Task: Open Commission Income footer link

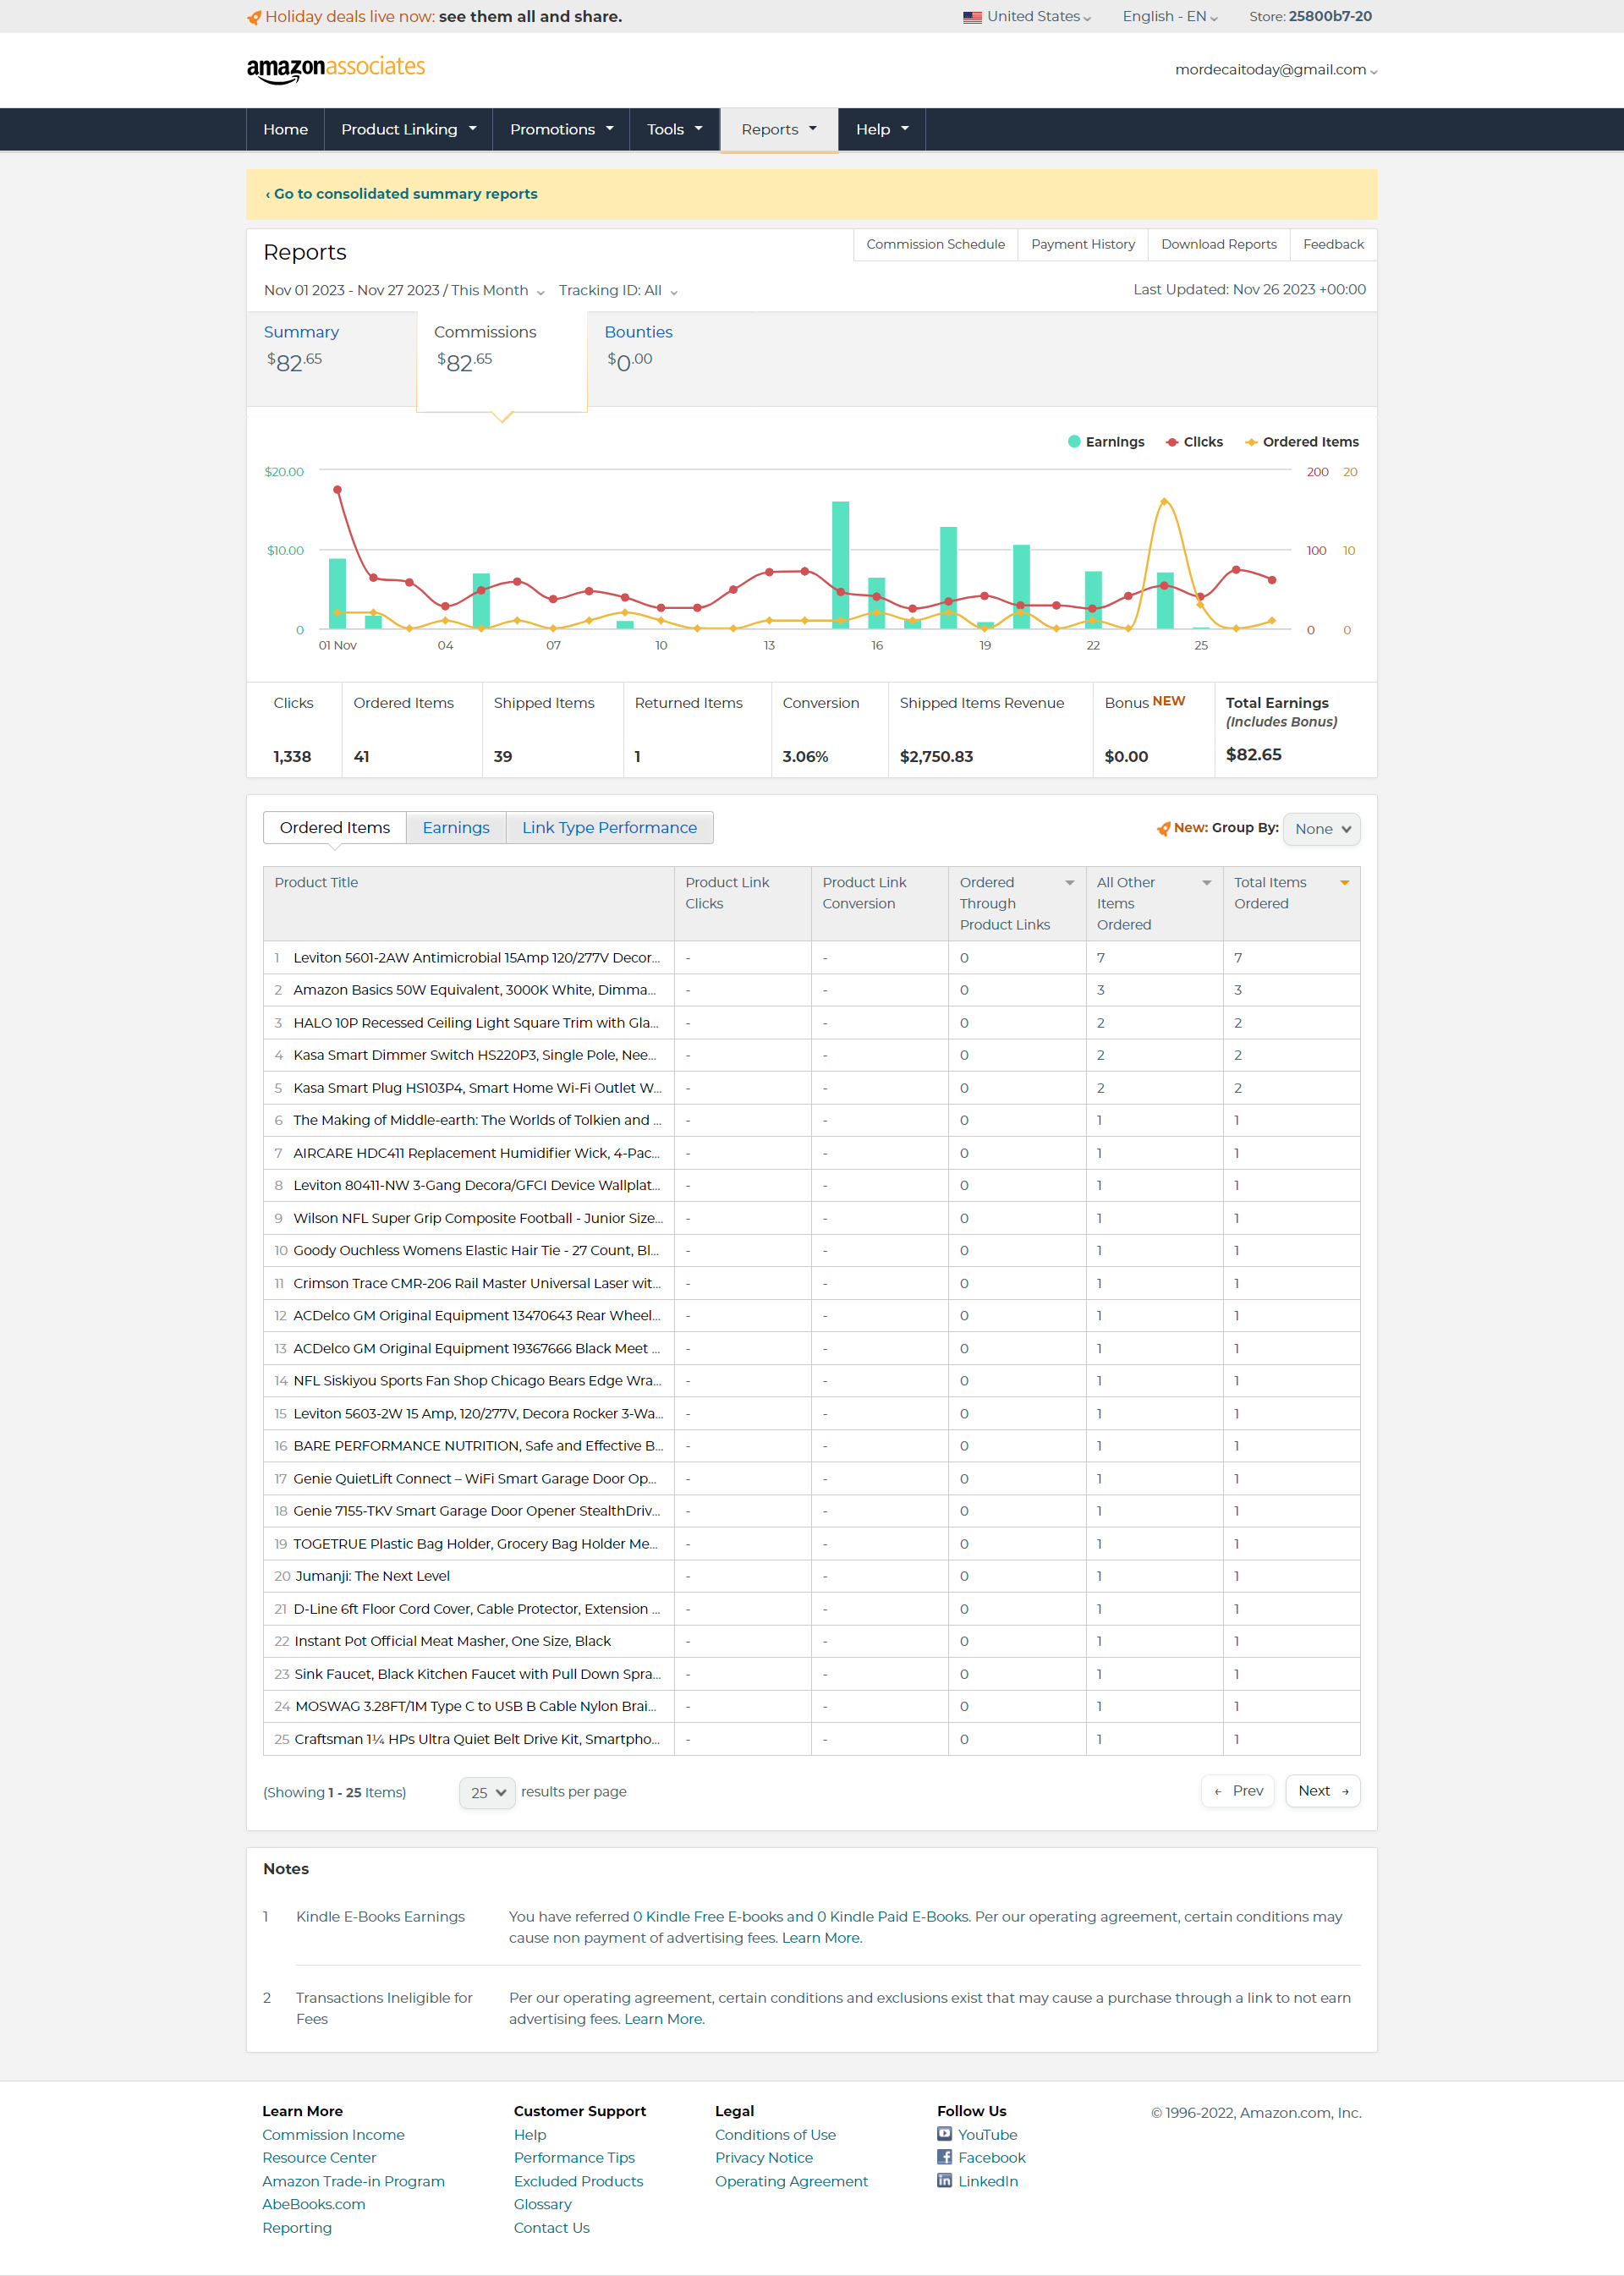Action: click(333, 2134)
